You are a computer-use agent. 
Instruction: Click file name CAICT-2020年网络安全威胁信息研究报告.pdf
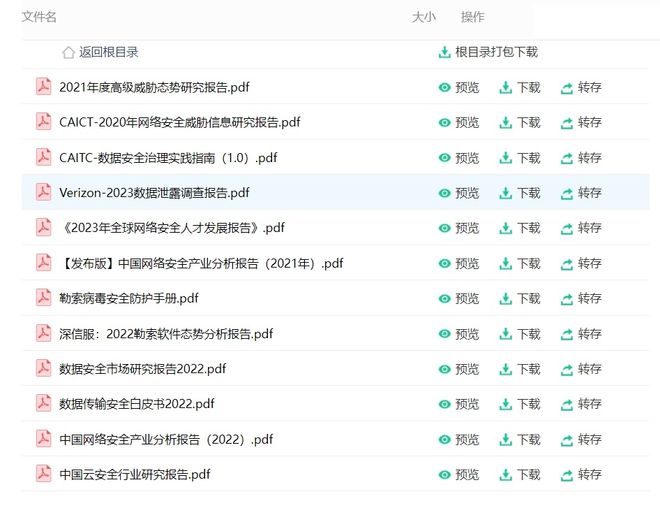[180, 122]
